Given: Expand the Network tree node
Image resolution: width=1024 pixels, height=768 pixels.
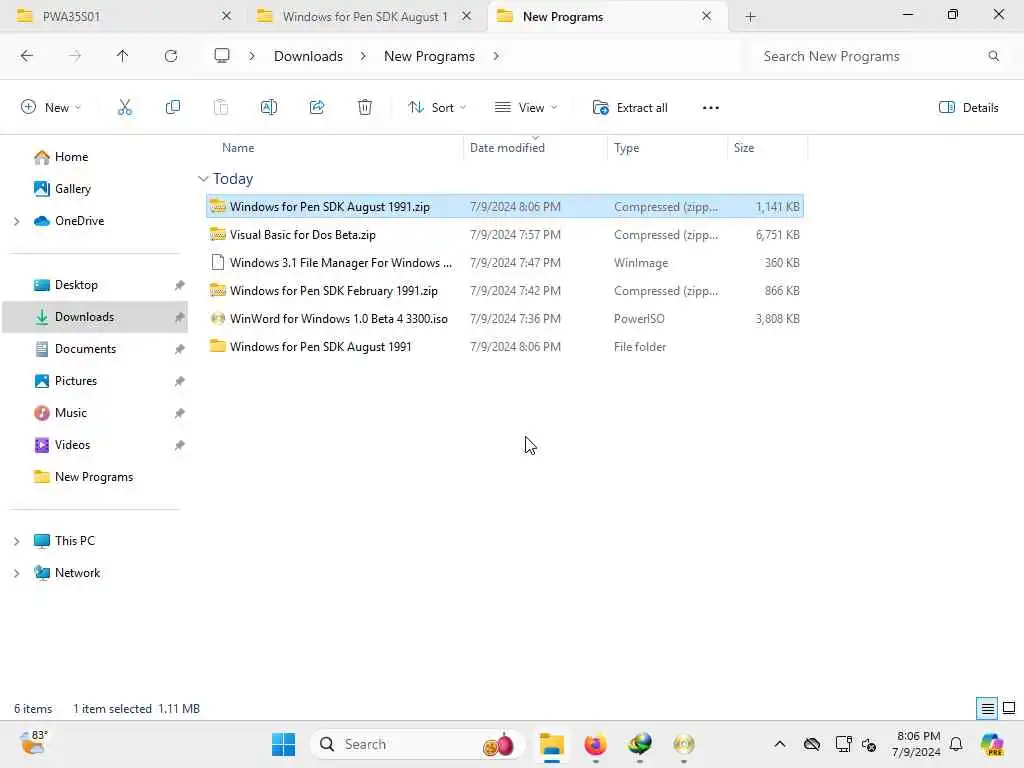Looking at the screenshot, I should 16,573.
